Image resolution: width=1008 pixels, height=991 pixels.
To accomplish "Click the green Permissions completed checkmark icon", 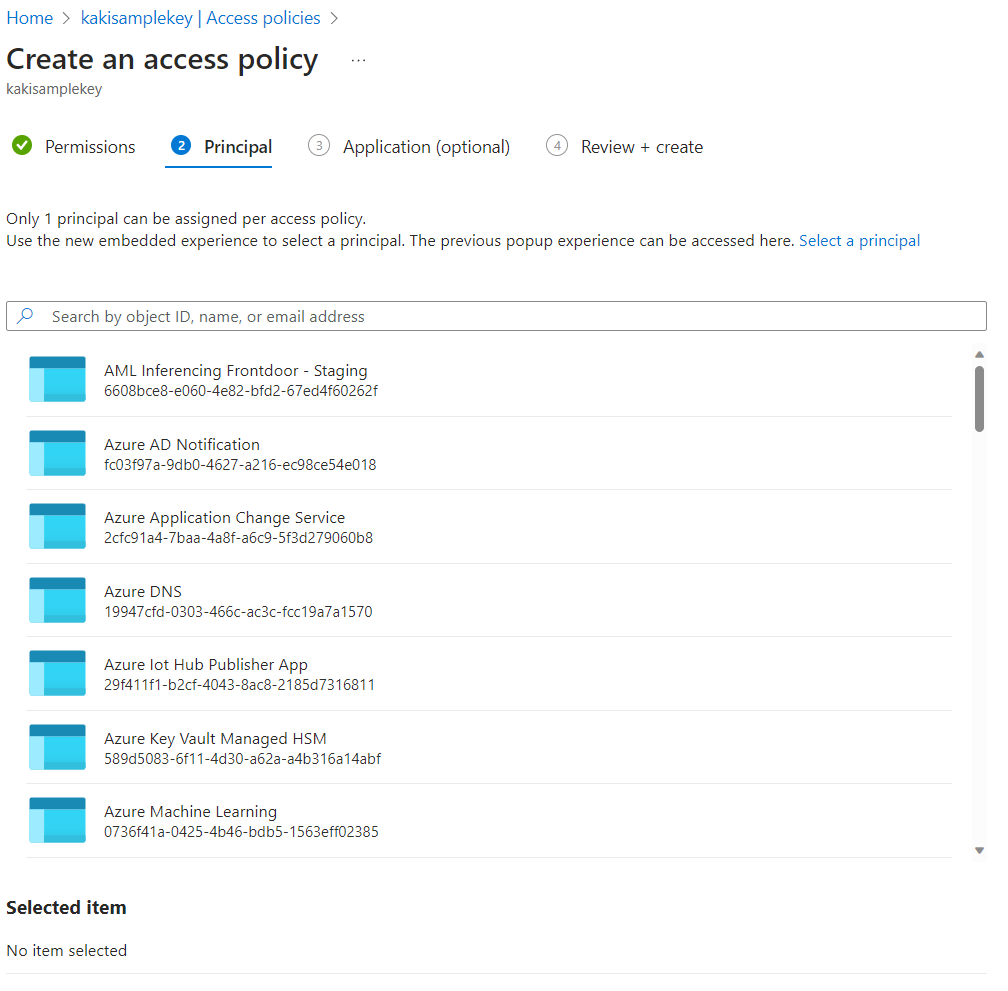I will tap(22, 145).
